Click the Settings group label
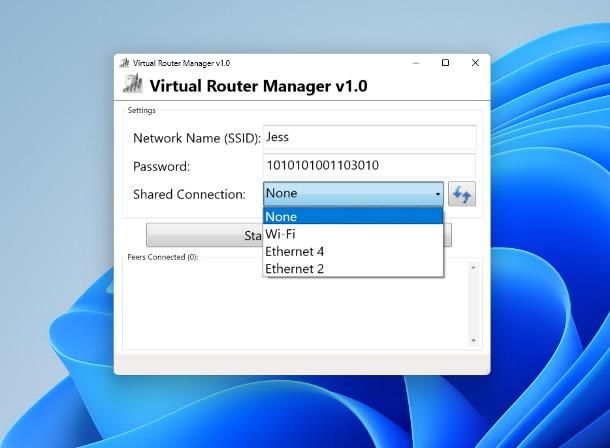This screenshot has width=610, height=448. tap(142, 110)
